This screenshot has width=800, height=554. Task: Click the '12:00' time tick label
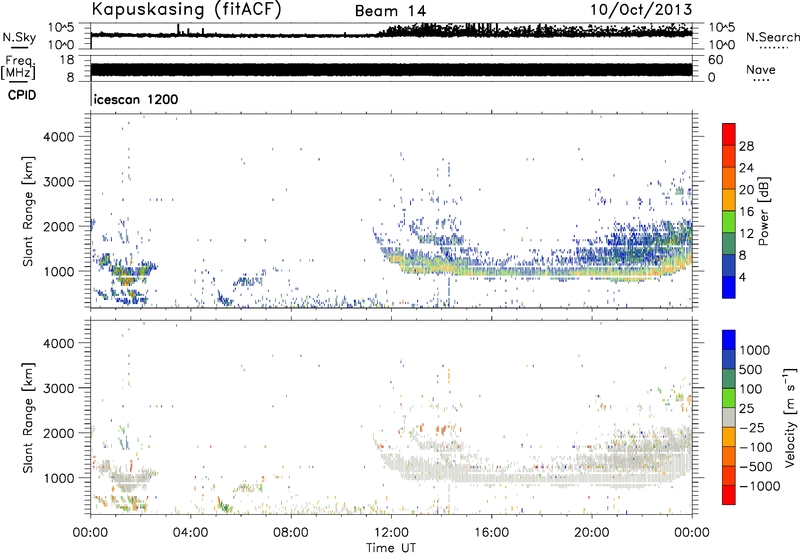tap(391, 533)
